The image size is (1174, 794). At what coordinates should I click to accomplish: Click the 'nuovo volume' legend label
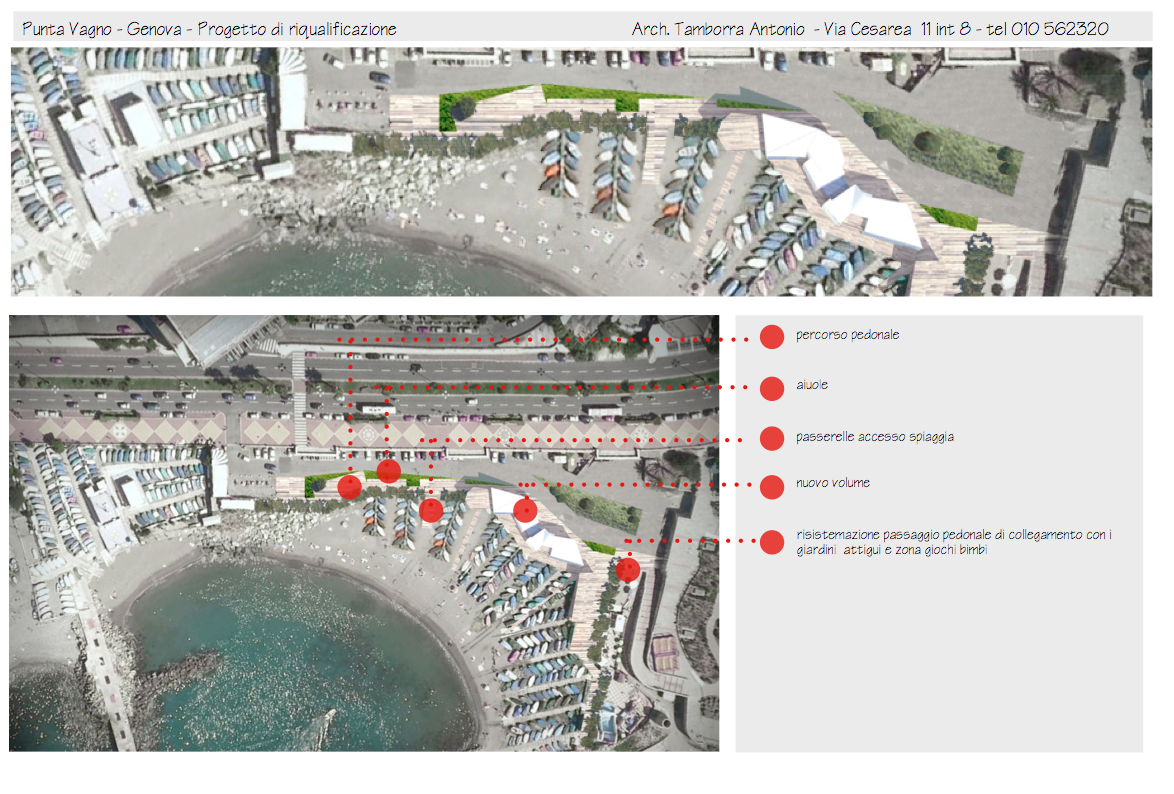[x=832, y=483]
